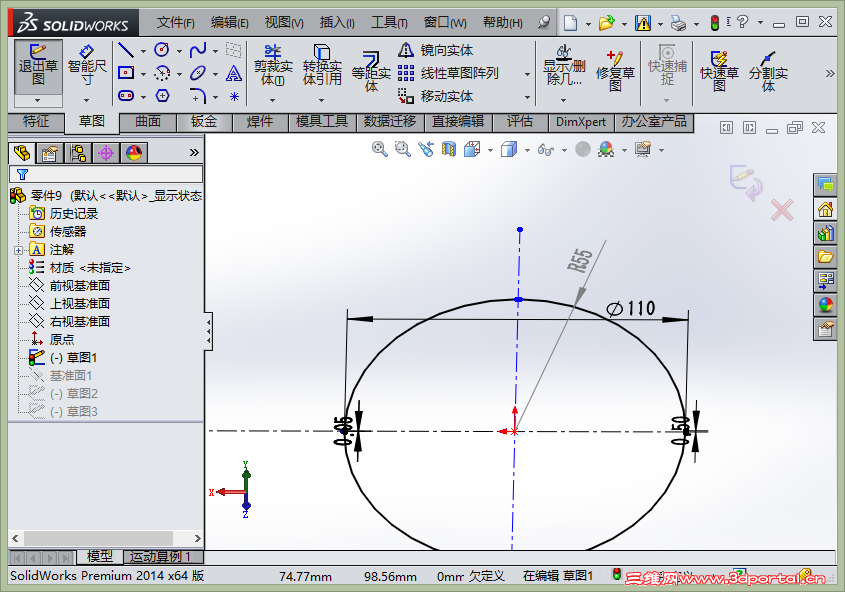Toggle hide/show items glasses icon
845x592 pixels.
pos(545,149)
